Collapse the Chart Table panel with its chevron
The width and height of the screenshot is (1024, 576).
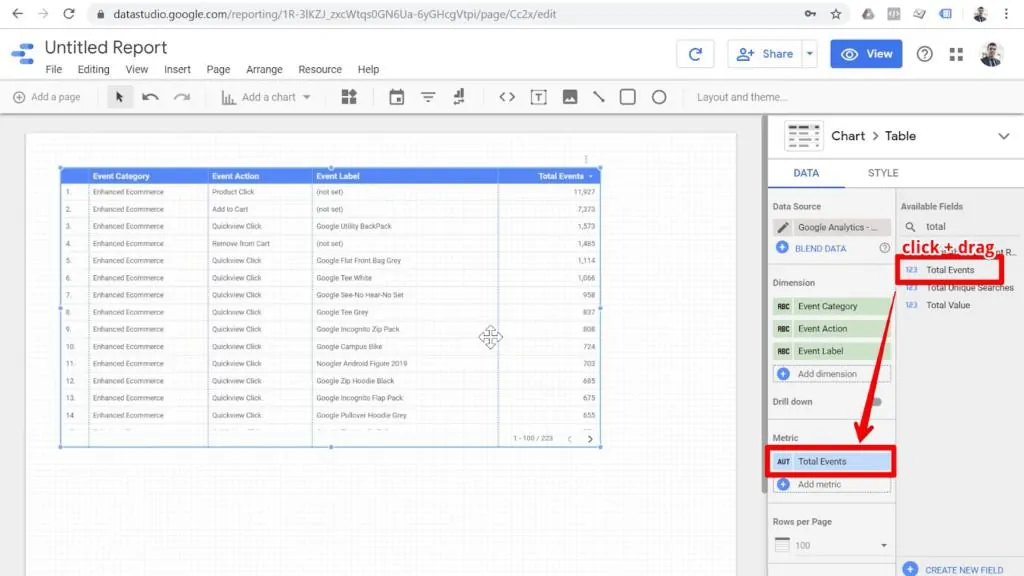(1005, 135)
